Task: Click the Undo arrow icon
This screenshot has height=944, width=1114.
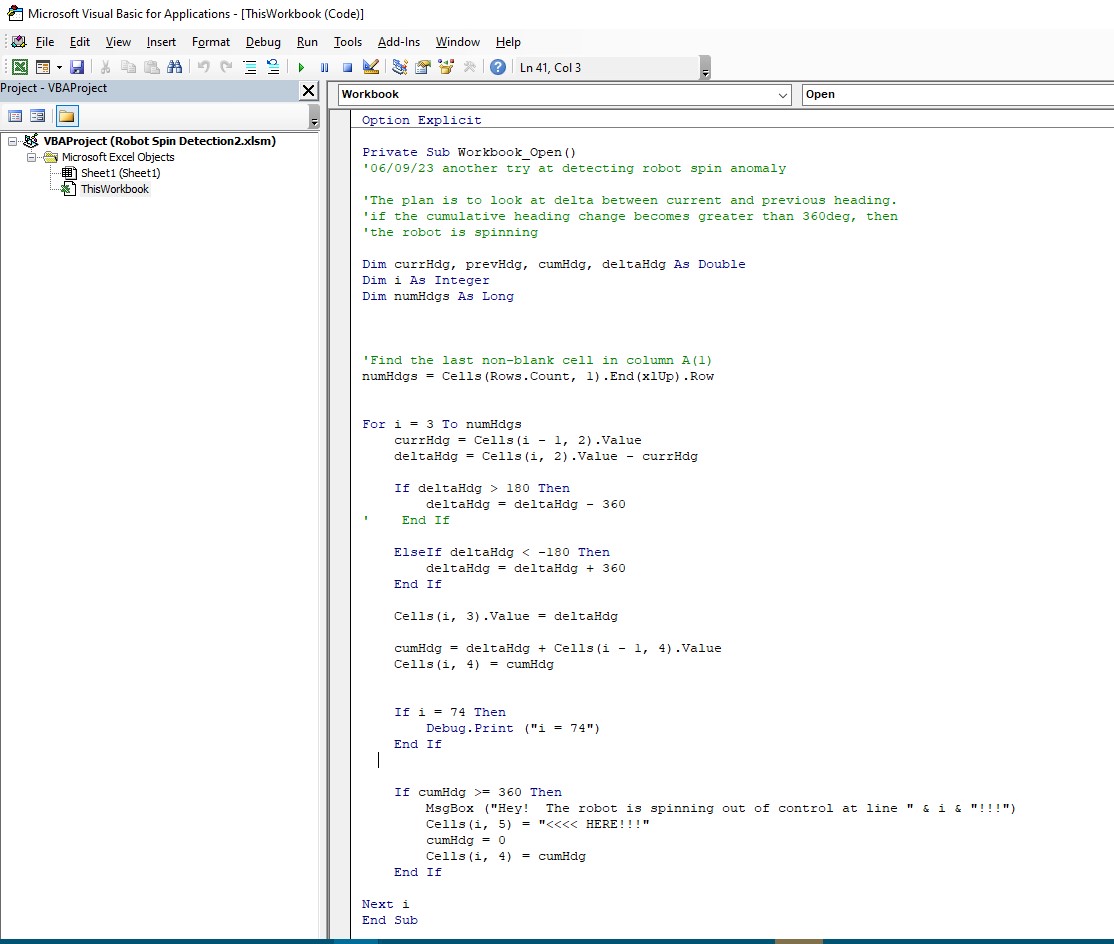Action: pos(203,67)
